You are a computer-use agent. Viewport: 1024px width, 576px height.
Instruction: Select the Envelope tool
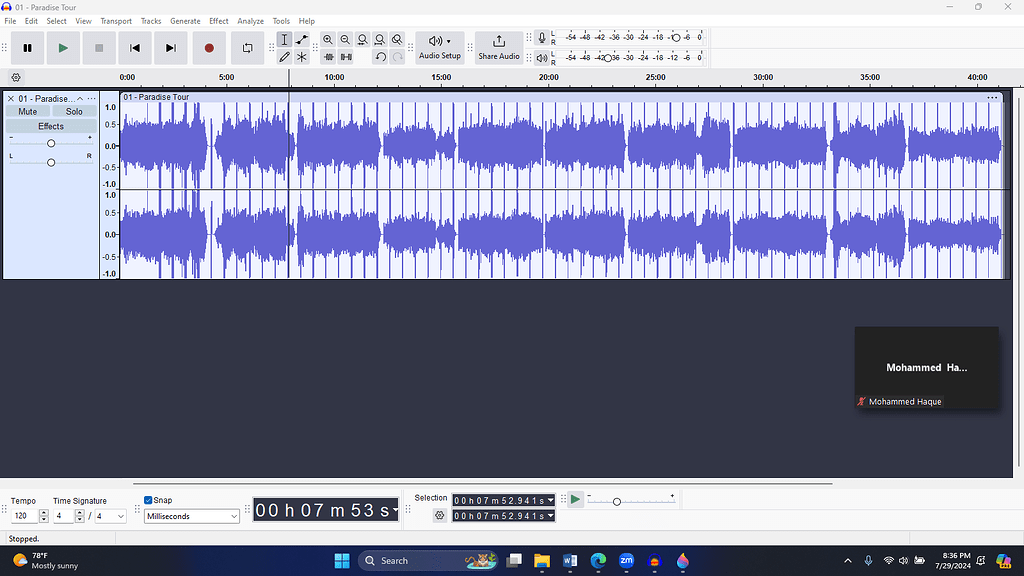click(x=301, y=39)
